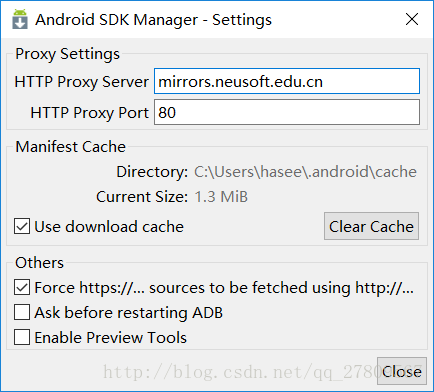Click the Clear Cache button

(x=371, y=226)
